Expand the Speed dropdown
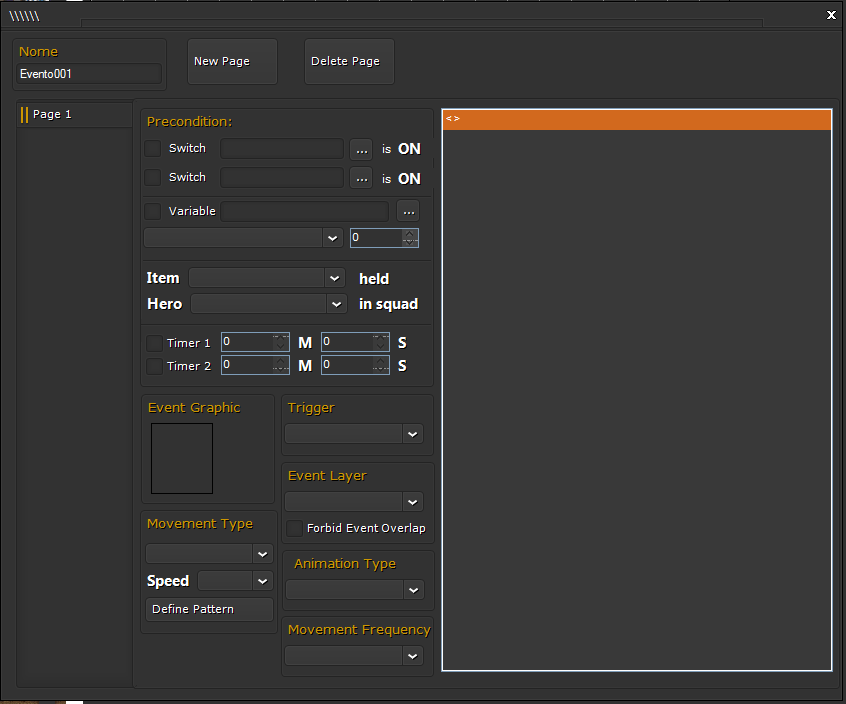The width and height of the screenshot is (846, 704). point(235,581)
